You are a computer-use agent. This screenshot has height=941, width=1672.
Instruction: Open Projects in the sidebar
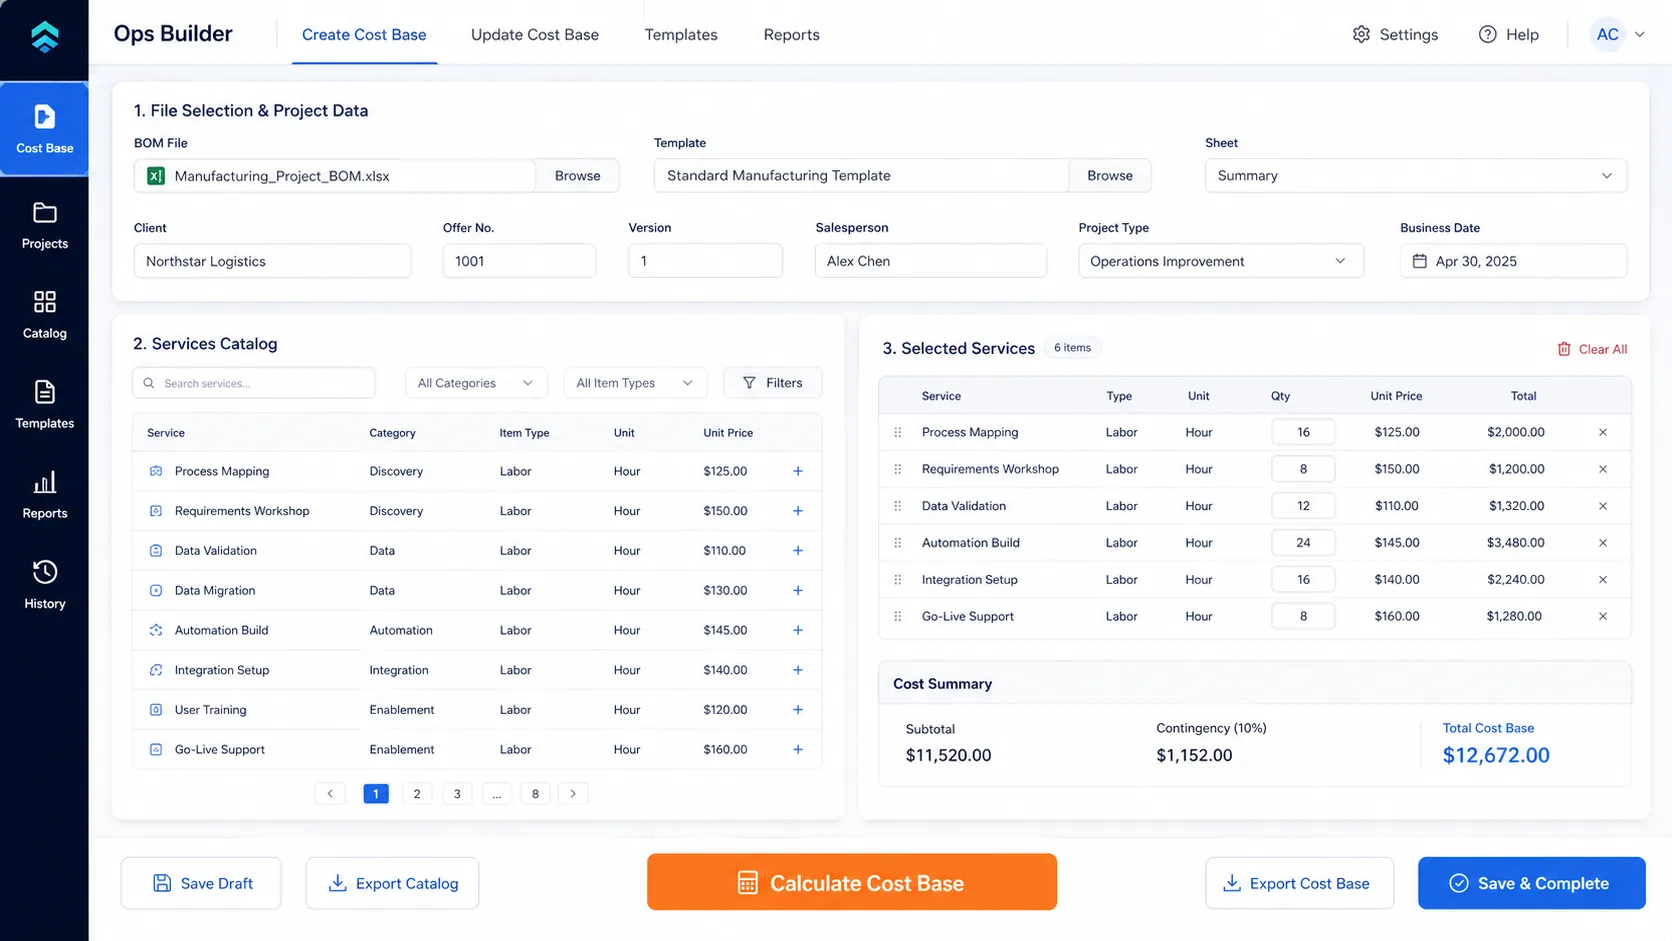pyautogui.click(x=44, y=225)
